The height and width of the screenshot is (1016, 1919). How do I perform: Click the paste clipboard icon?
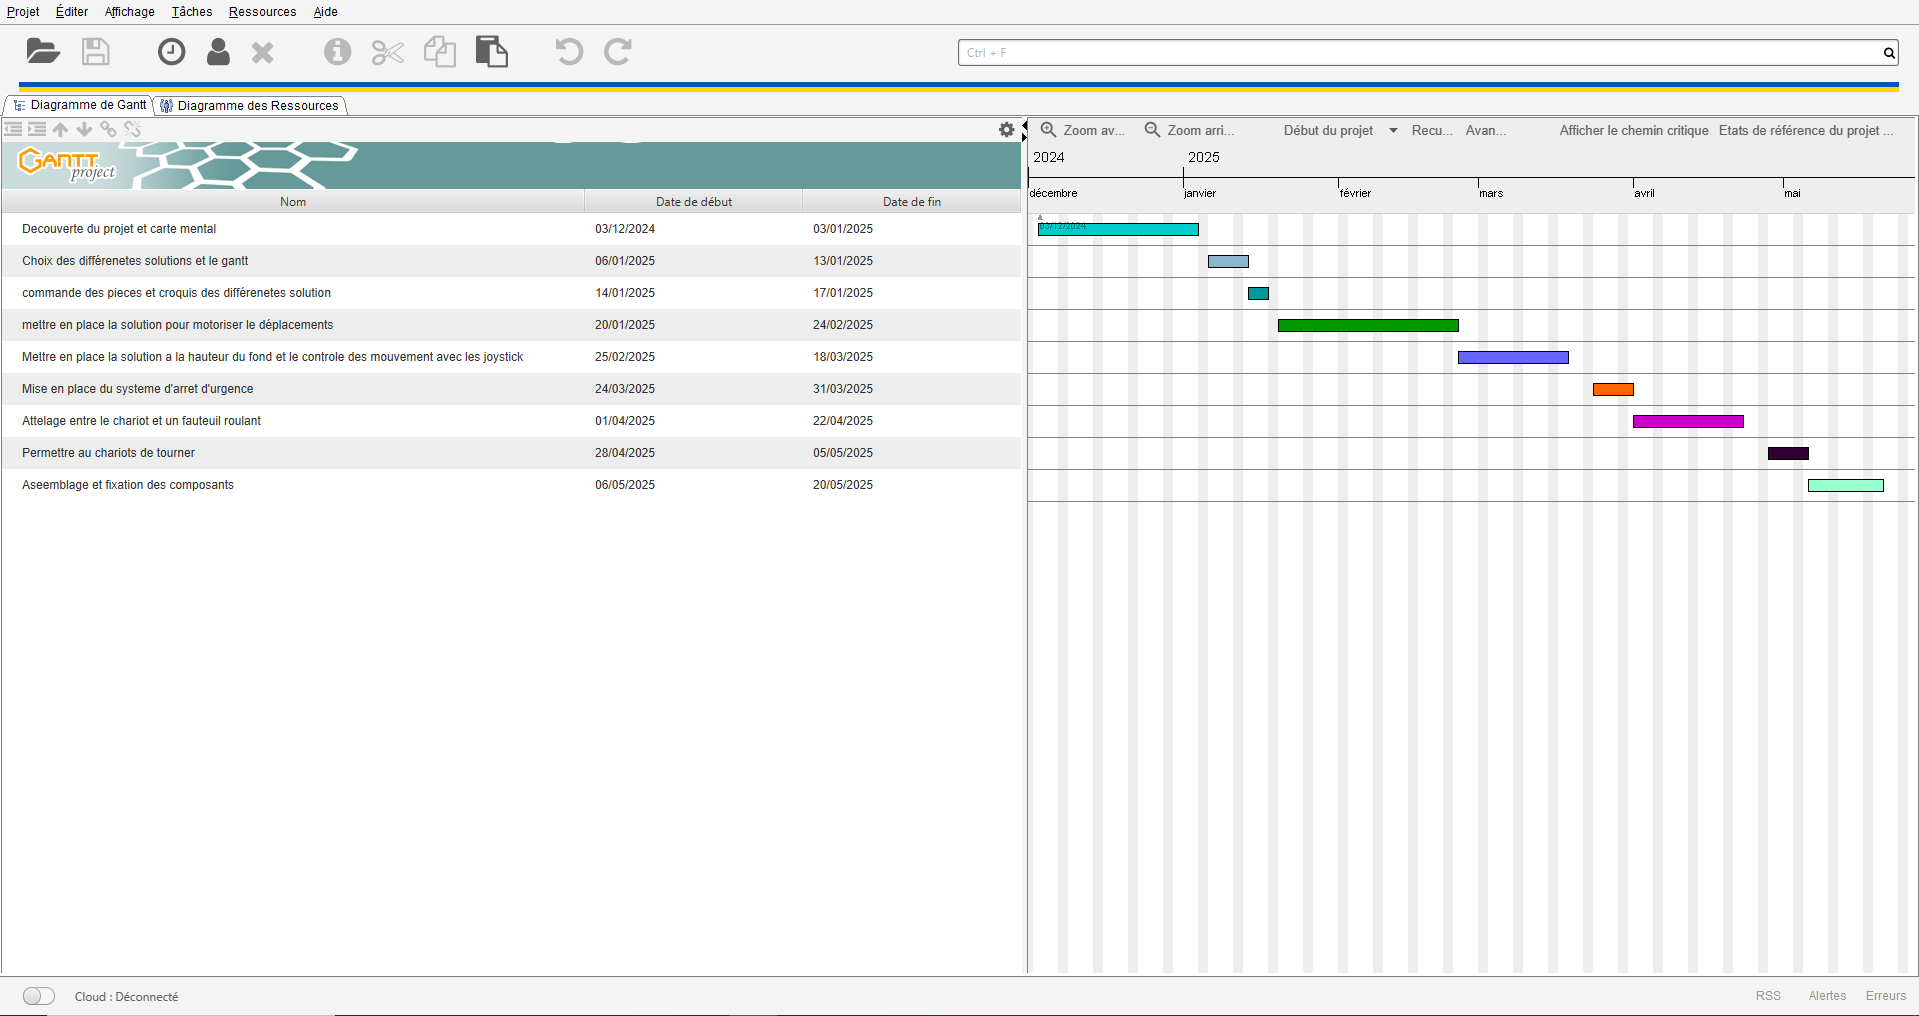[x=491, y=52]
